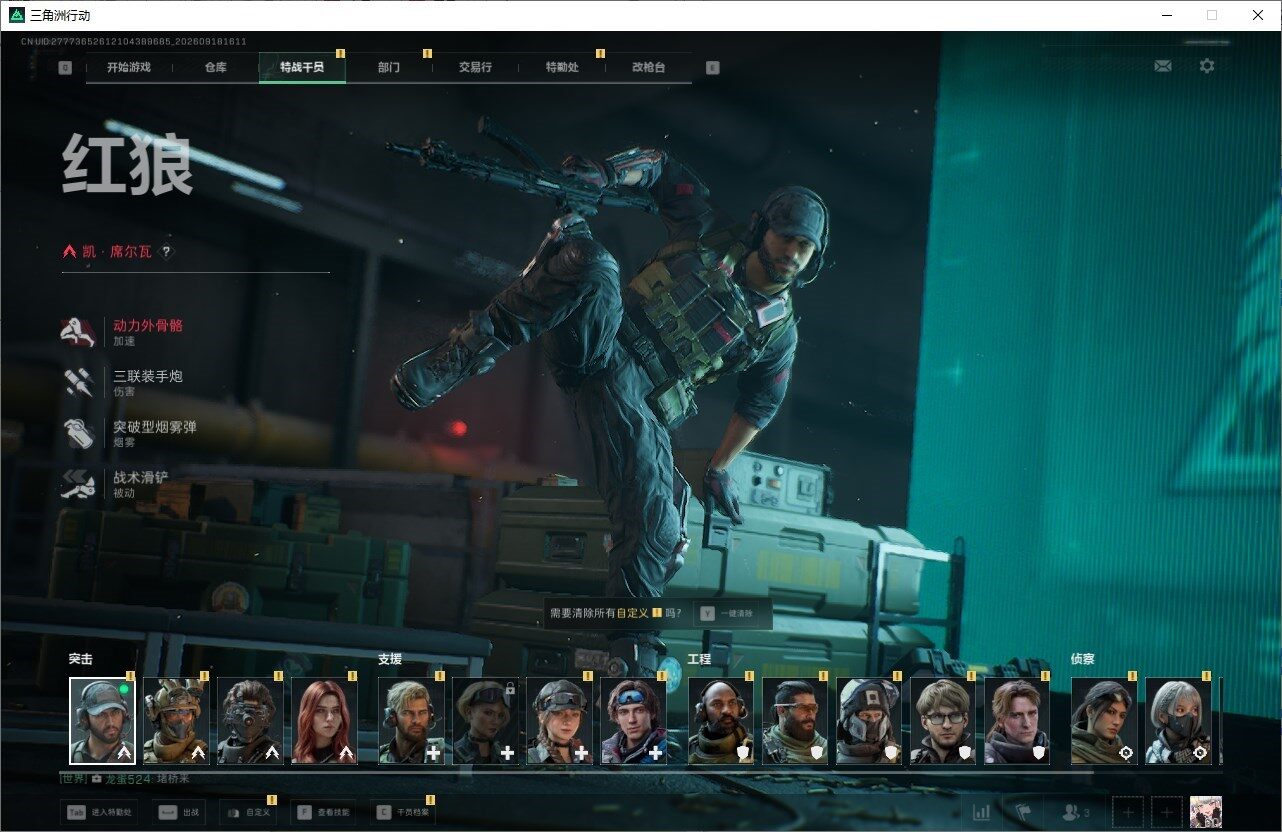1282x832 pixels.
Task: Open the bar chart statistics icon
Action: (x=982, y=812)
